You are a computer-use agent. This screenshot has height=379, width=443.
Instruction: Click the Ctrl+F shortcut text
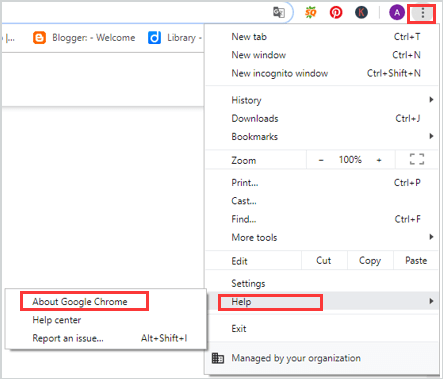[407, 219]
